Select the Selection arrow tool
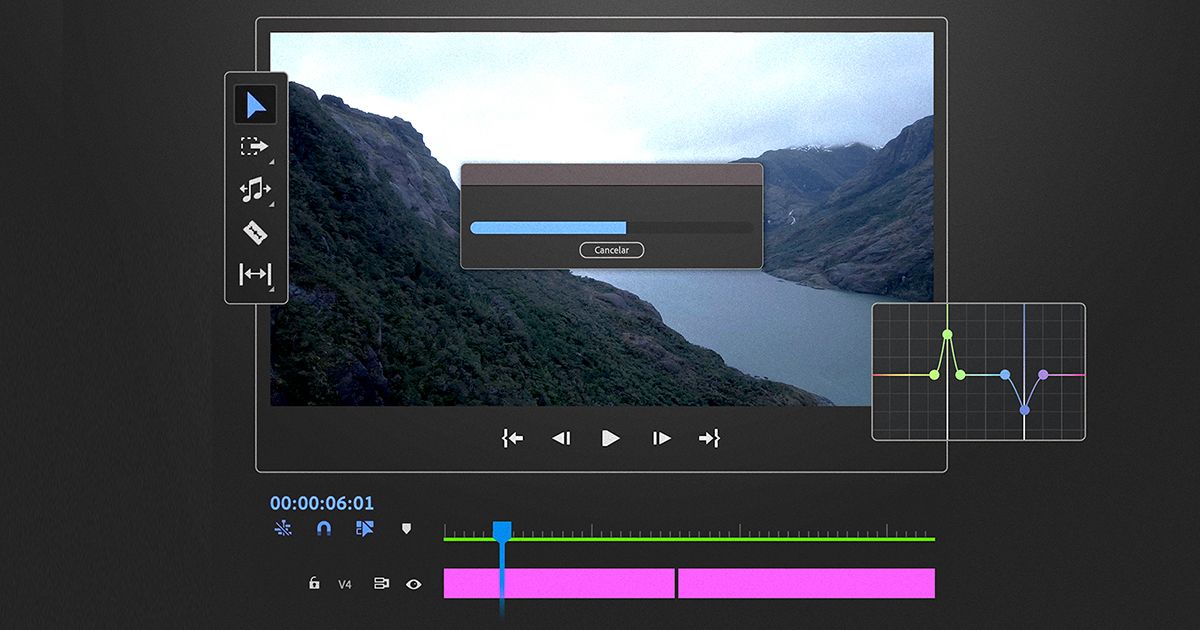Screen dimensions: 1200x630 [x=255, y=104]
